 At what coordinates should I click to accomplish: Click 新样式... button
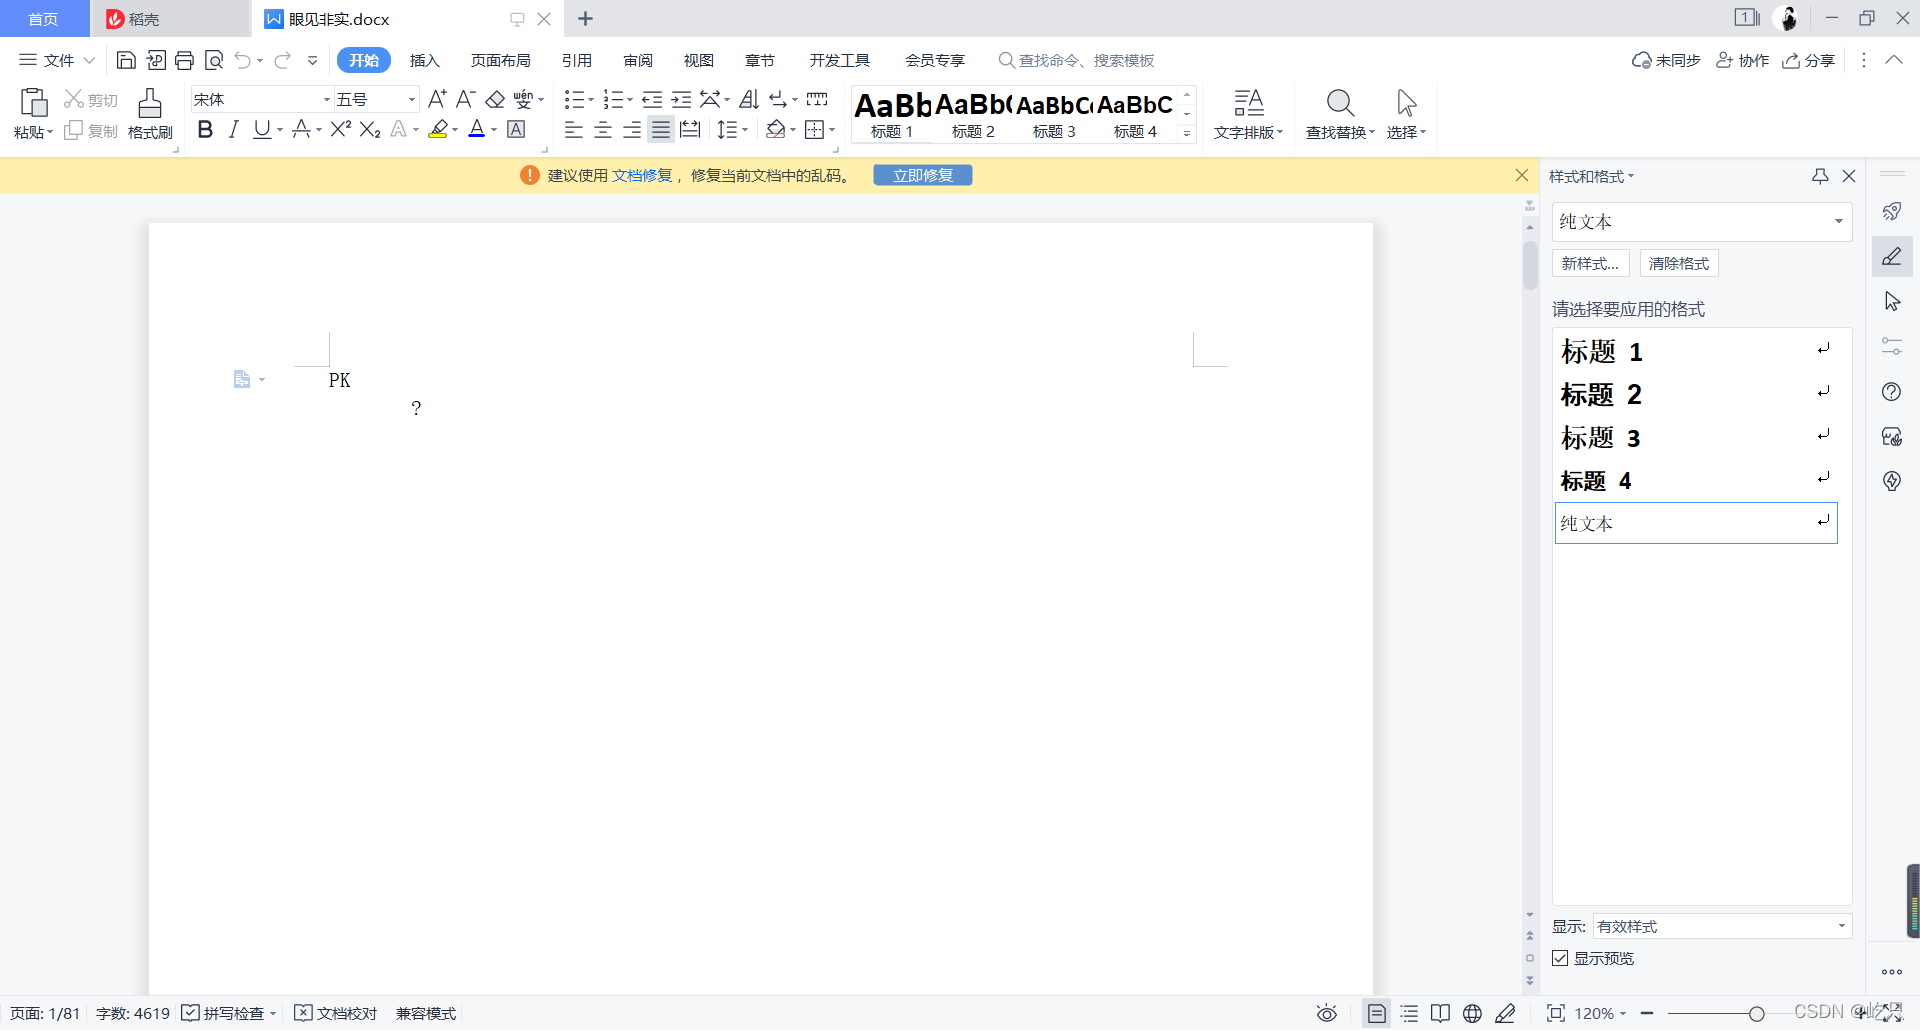tap(1590, 263)
